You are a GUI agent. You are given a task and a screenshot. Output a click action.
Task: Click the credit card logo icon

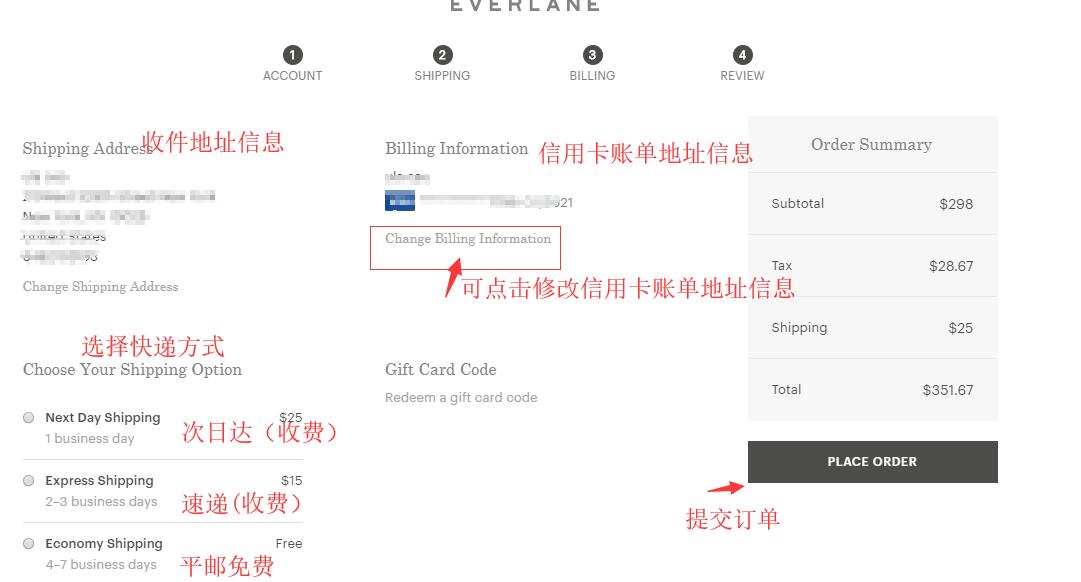point(400,201)
